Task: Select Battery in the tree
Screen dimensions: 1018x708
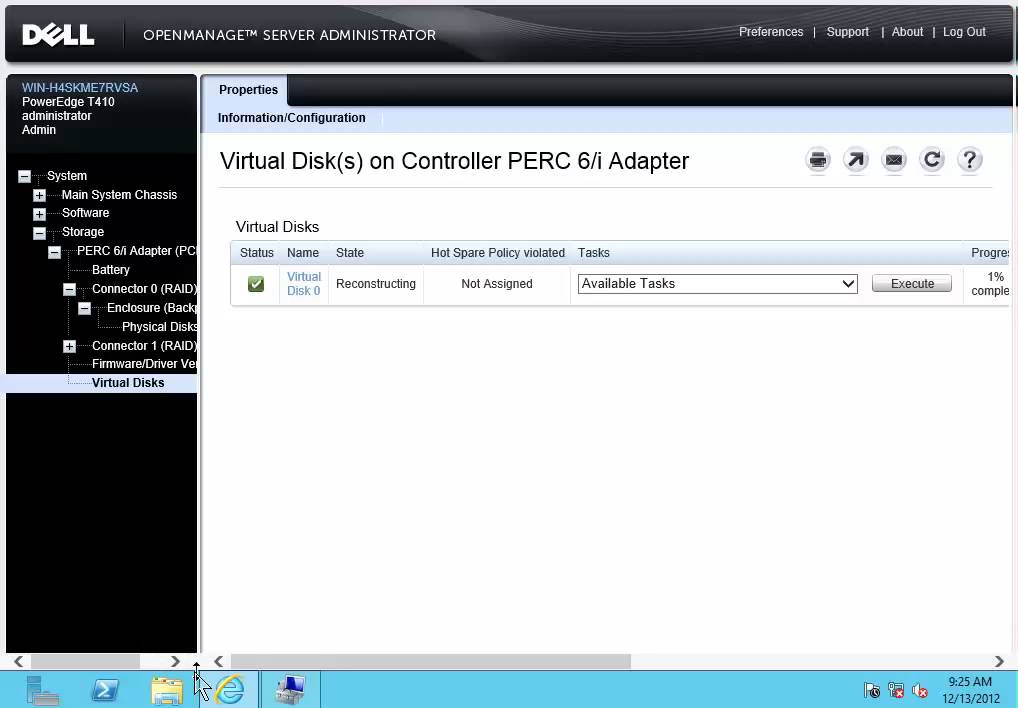Action: [x=110, y=269]
